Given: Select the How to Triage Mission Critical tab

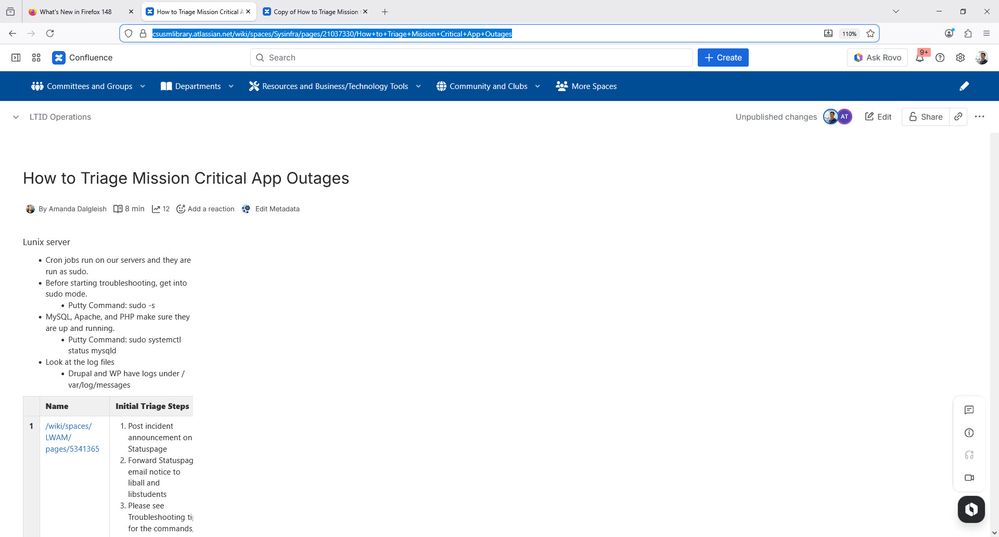Looking at the screenshot, I should (x=198, y=11).
